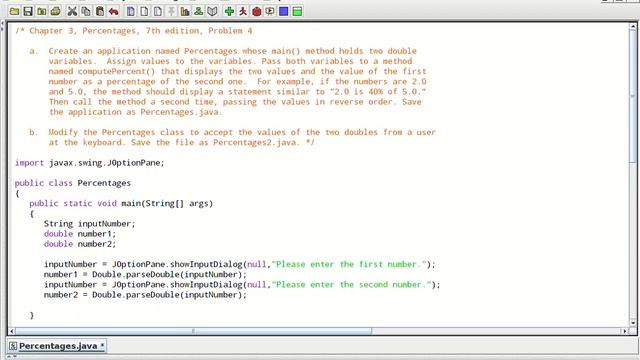Click the 'double number1;' line

80,234
